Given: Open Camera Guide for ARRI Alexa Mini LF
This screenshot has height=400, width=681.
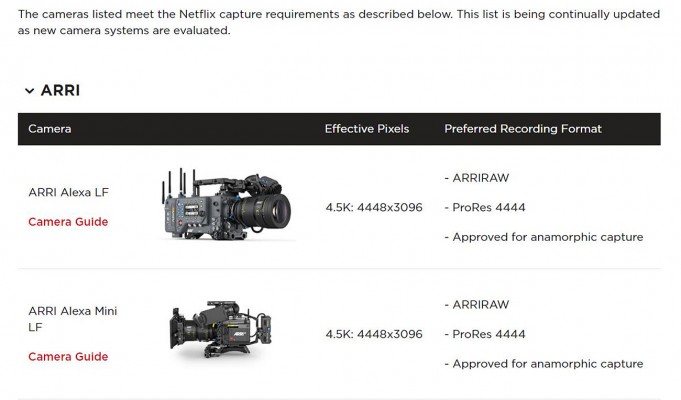Looking at the screenshot, I should pos(68,357).
